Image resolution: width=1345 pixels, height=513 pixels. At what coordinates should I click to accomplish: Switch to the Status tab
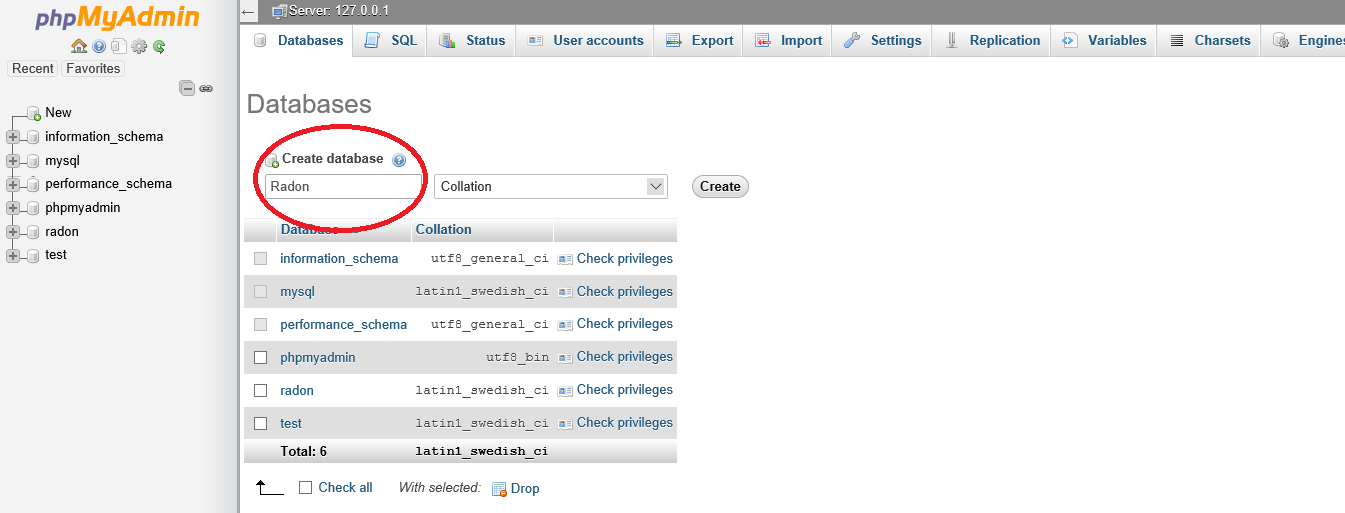coord(473,41)
